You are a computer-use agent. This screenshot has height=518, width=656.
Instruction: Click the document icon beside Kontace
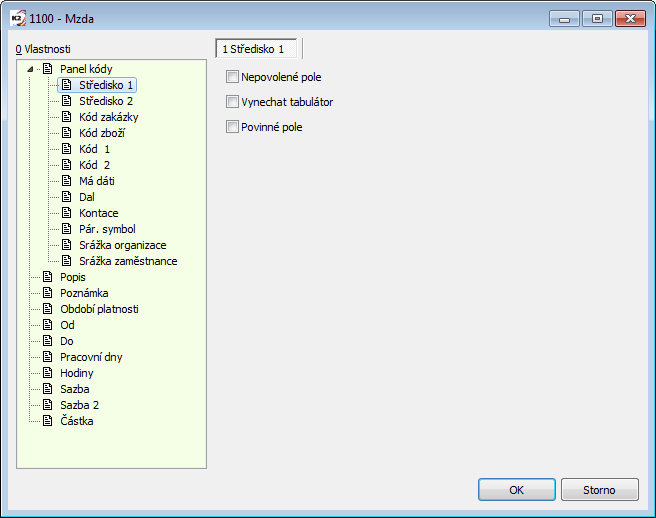[67, 213]
